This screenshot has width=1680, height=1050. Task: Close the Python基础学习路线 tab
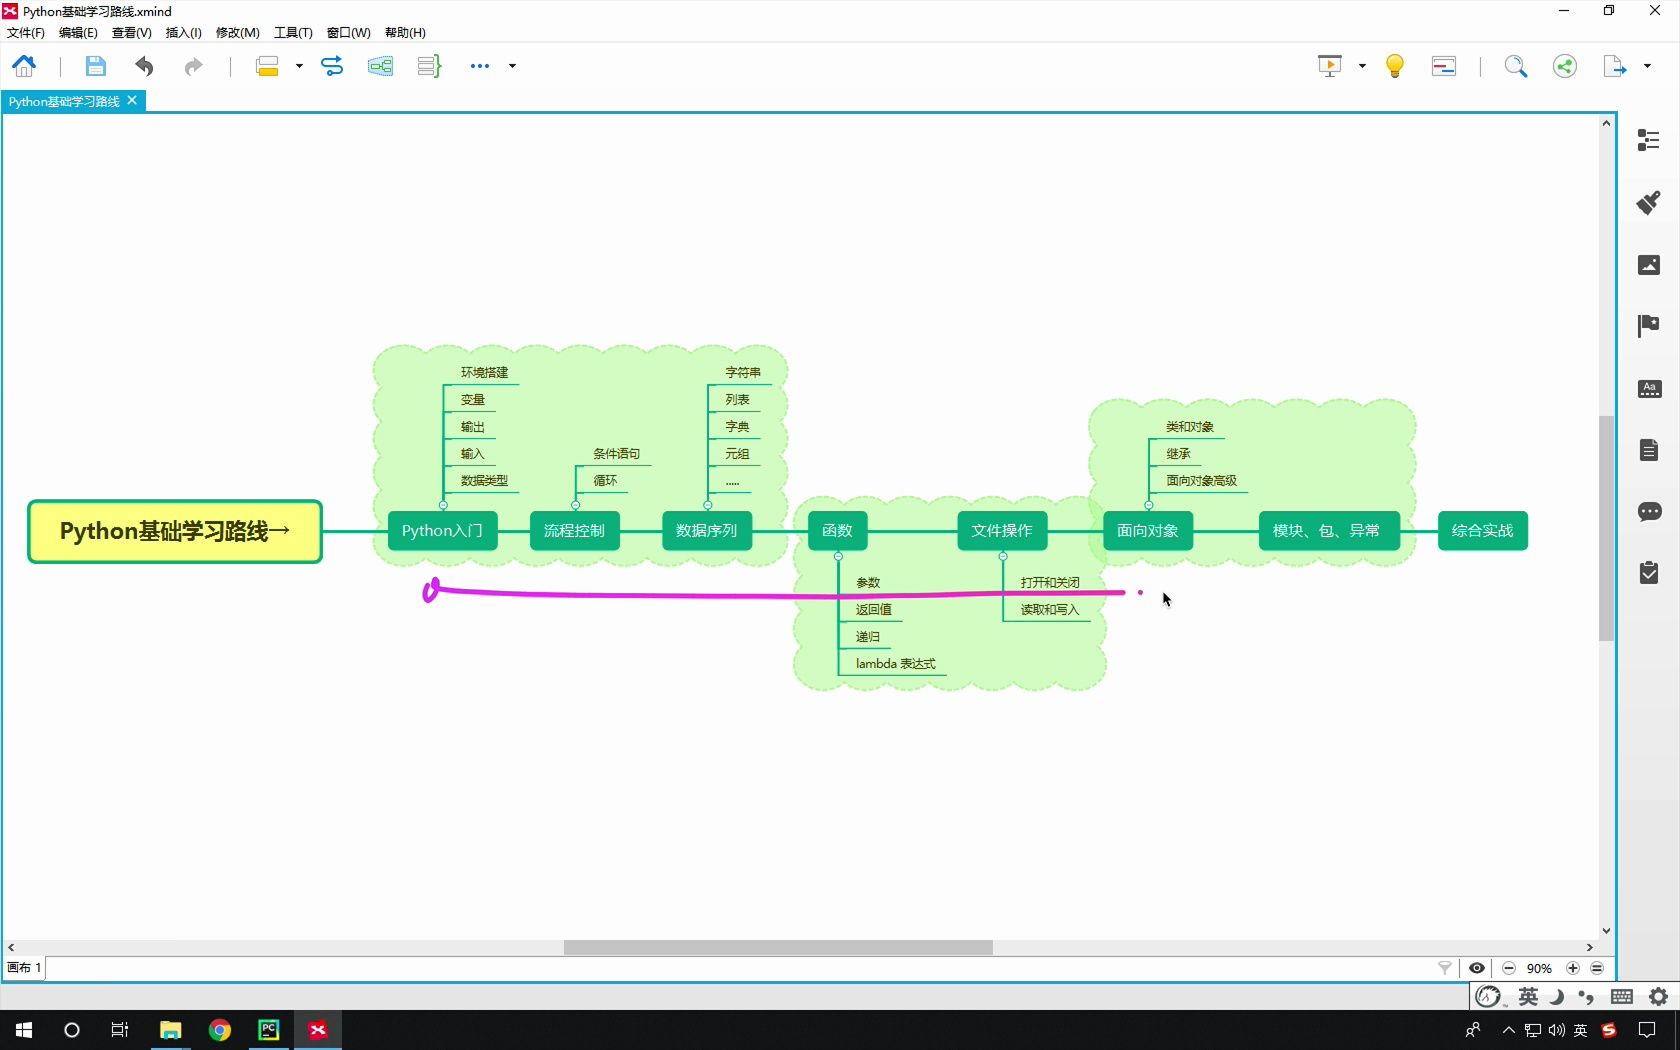pos(132,101)
